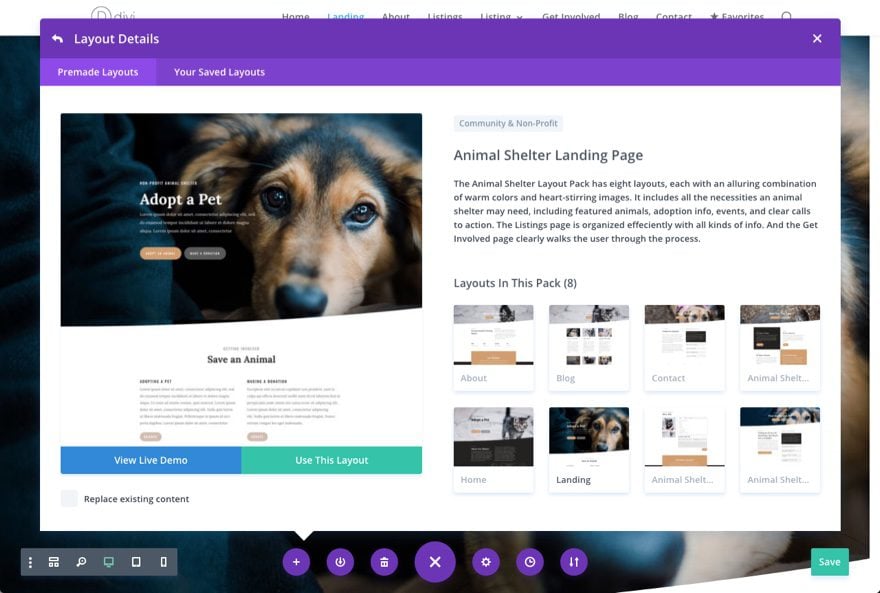Click the Community & Non-Profit category tag

point(508,124)
